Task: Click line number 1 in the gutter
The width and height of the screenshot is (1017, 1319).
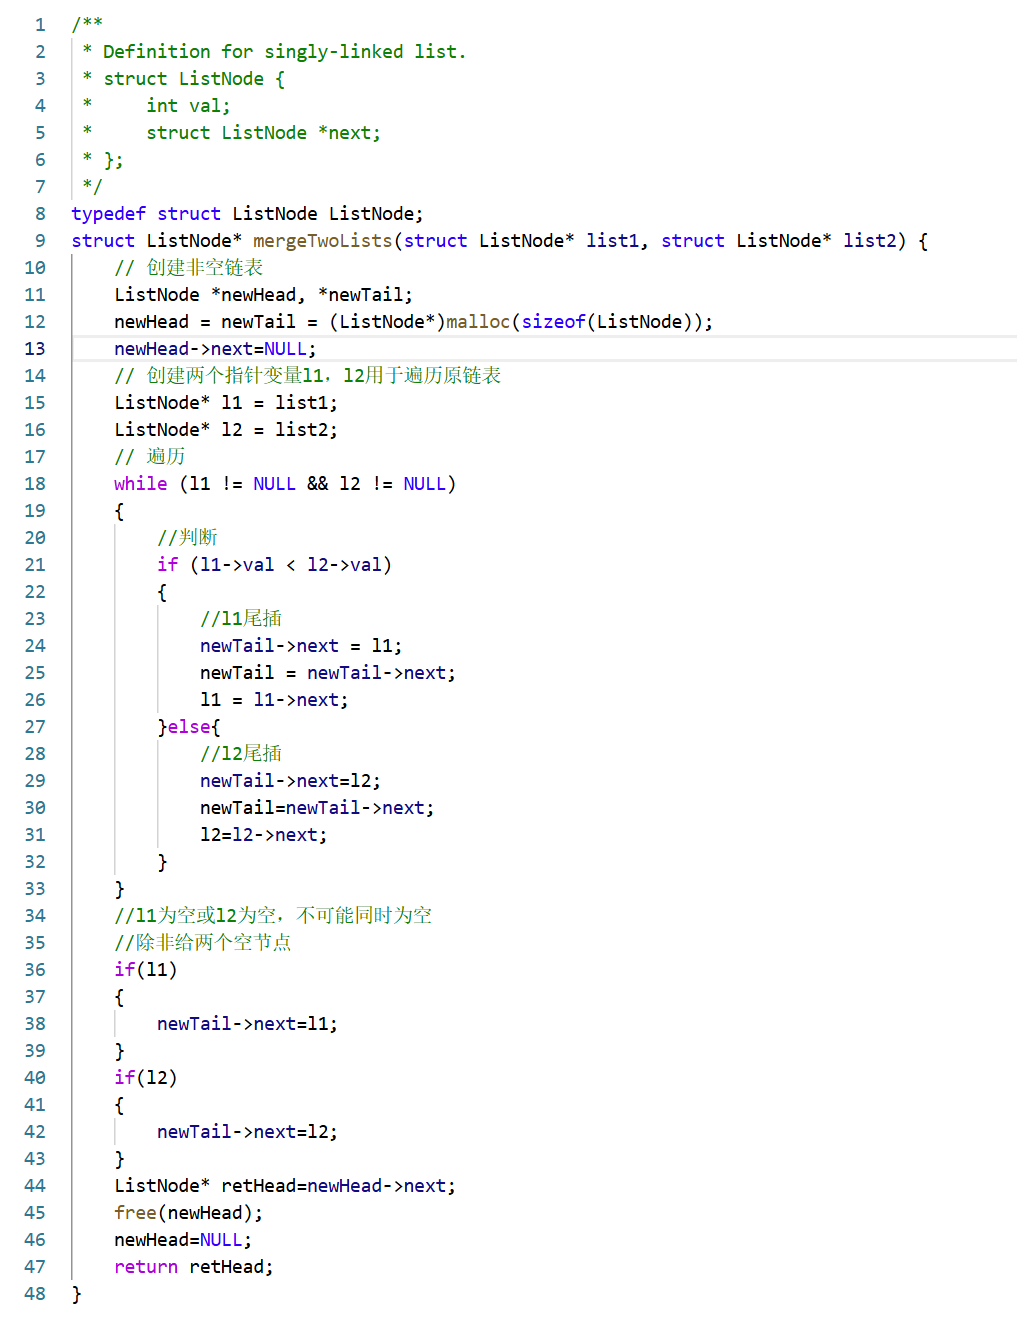Action: coord(40,24)
